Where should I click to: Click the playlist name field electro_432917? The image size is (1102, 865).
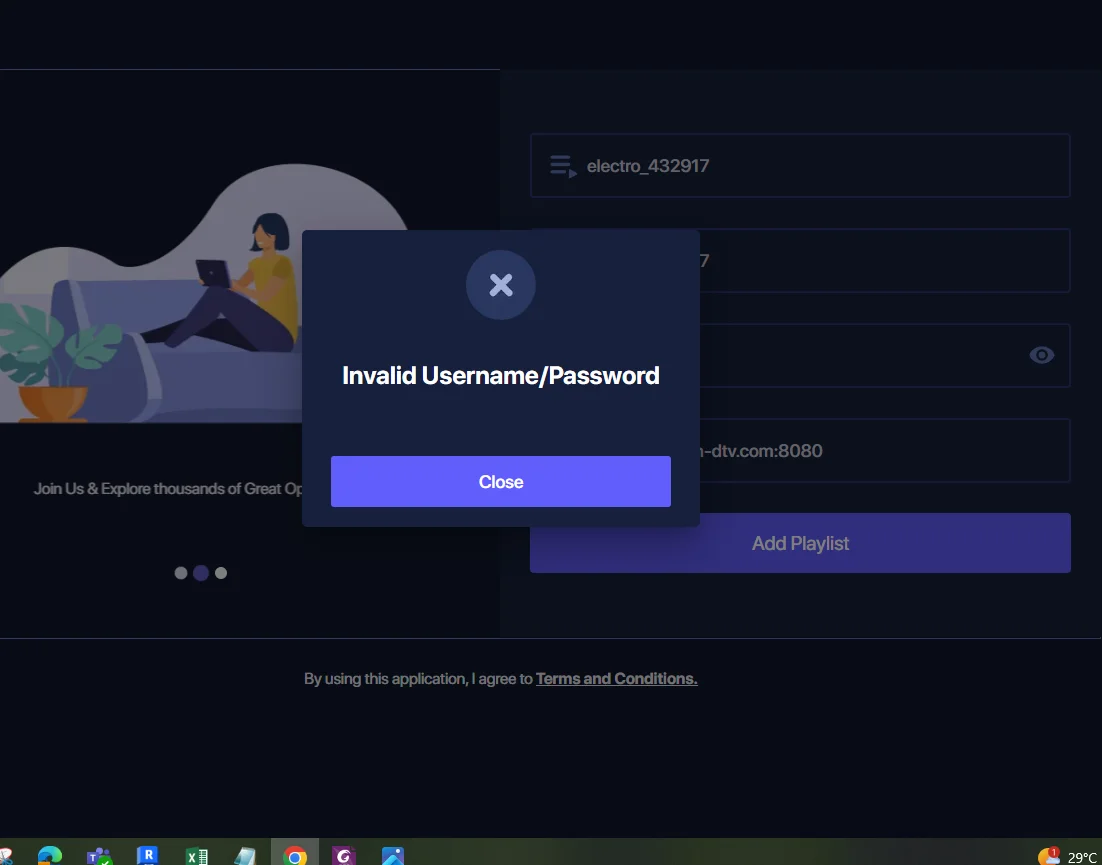[x=800, y=165]
